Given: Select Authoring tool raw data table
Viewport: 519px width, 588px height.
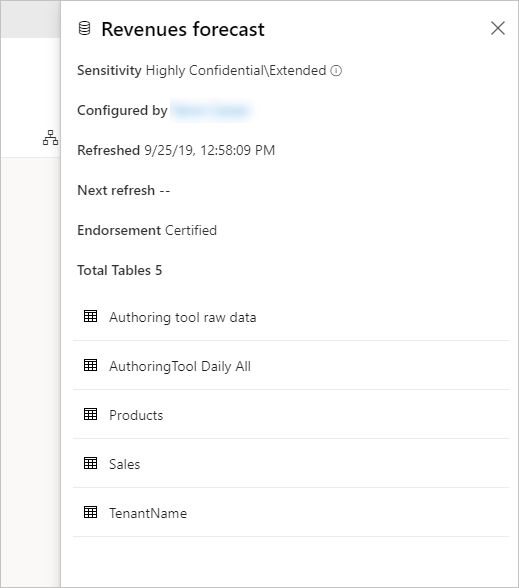Looking at the screenshot, I should click(x=291, y=317).
